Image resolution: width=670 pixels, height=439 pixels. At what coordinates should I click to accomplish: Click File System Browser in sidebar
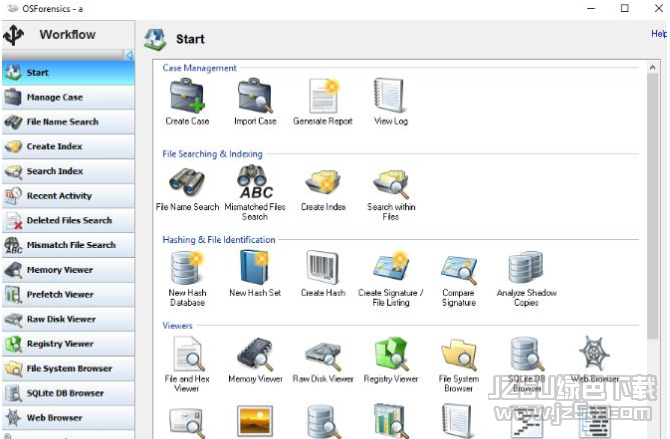pyautogui.click(x=68, y=368)
